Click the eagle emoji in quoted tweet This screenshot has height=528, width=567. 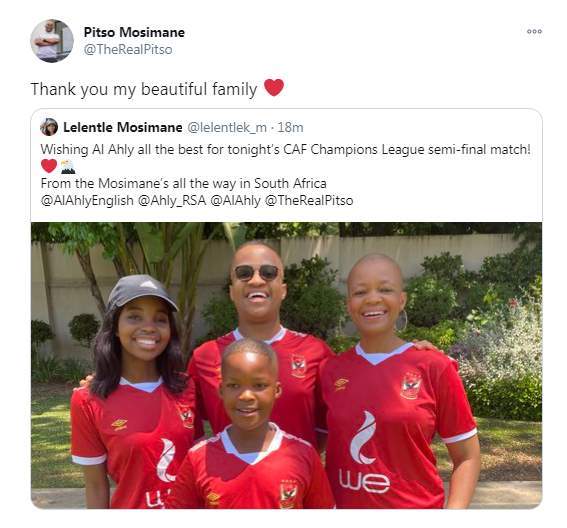(x=68, y=166)
